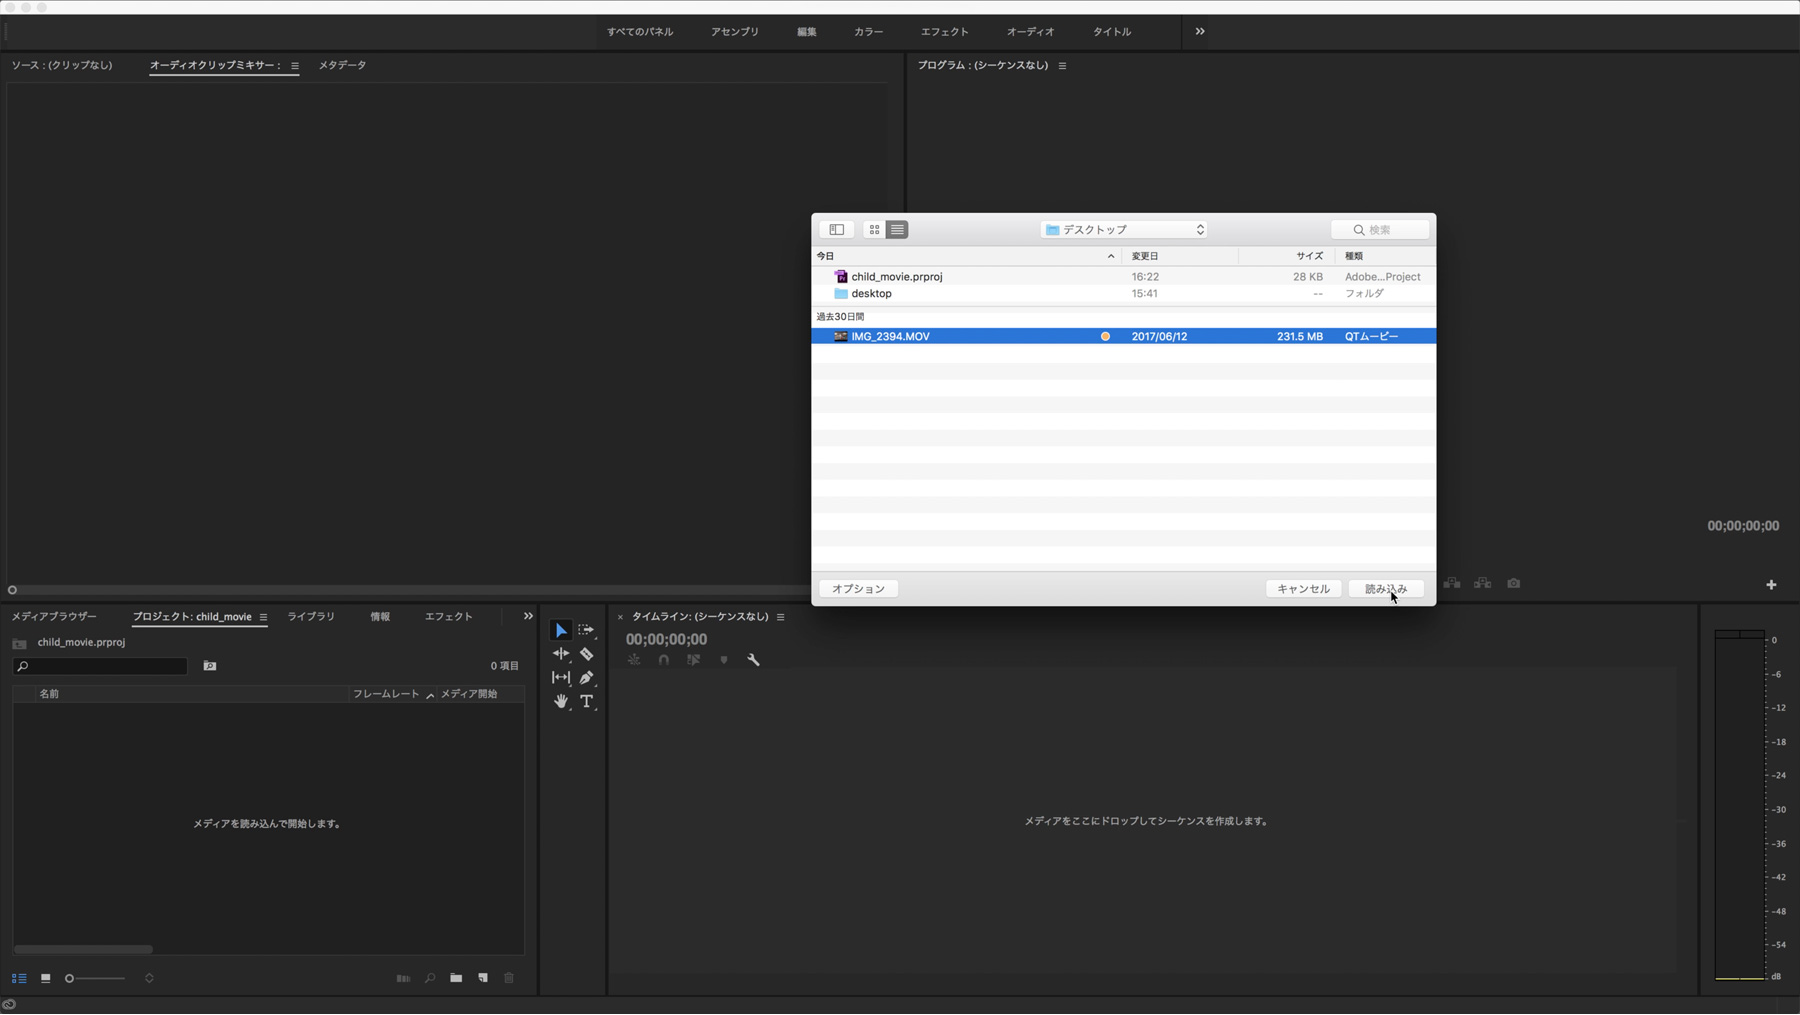Open カラー workspace
This screenshot has width=1800, height=1015.
(868, 32)
